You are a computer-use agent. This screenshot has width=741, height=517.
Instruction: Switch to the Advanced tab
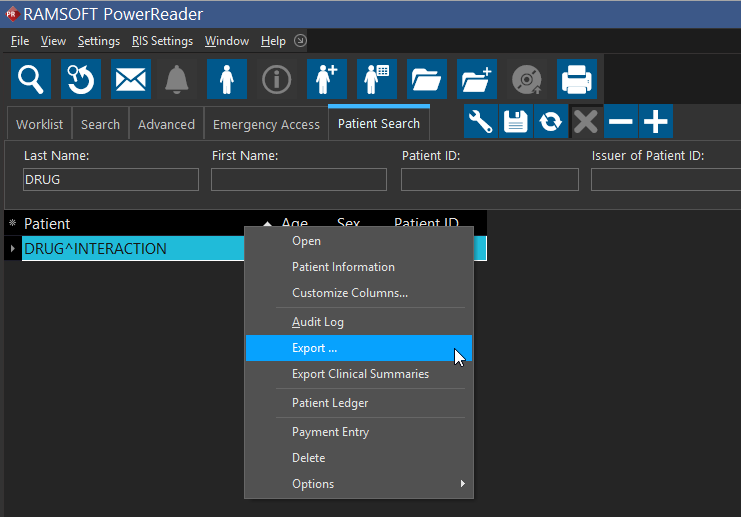(x=166, y=124)
